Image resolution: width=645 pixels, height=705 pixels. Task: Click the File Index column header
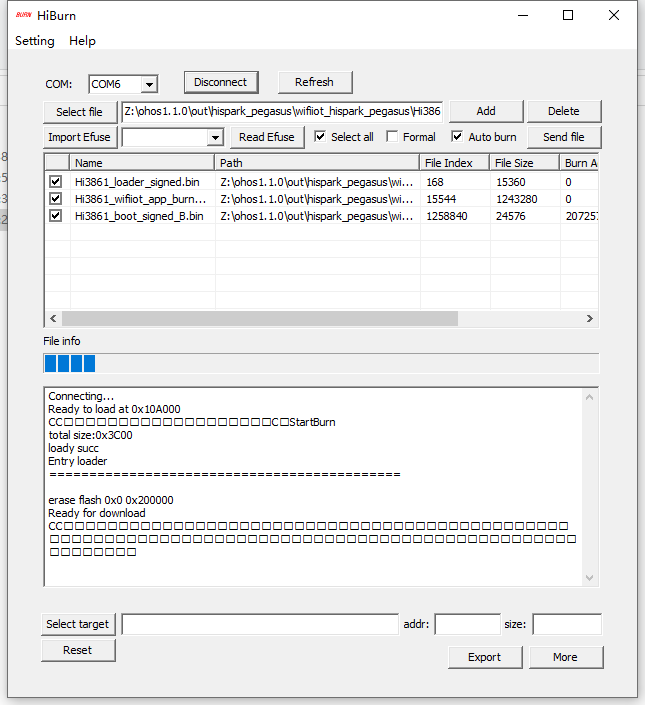coord(454,163)
